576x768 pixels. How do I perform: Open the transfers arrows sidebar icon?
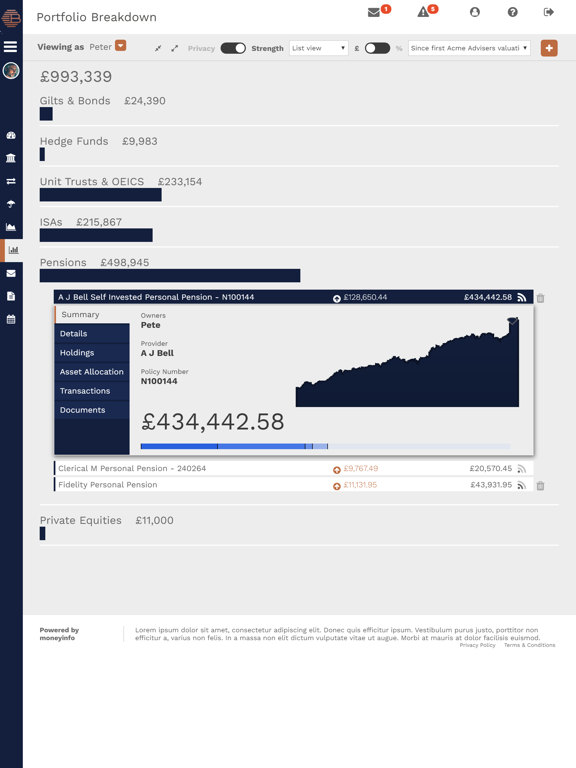click(x=11, y=181)
